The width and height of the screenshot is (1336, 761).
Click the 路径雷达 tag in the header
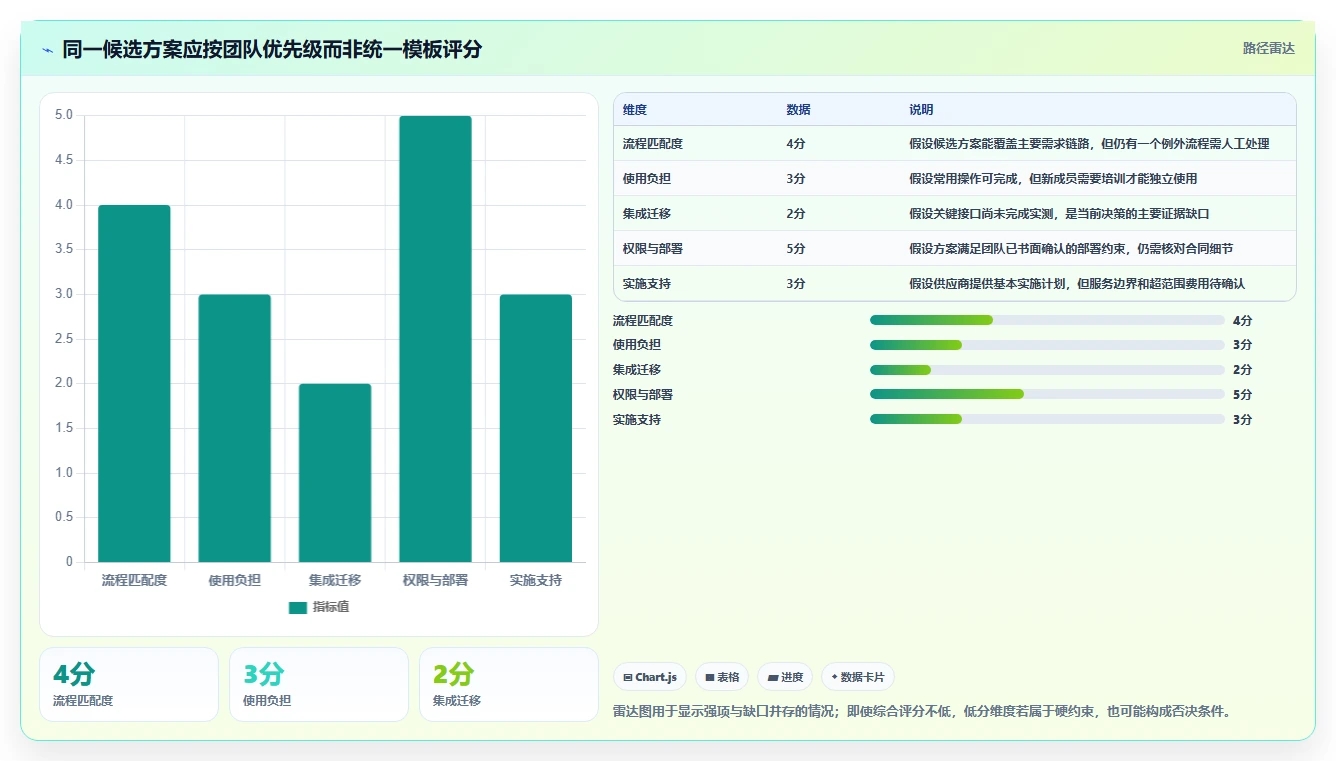point(1268,48)
